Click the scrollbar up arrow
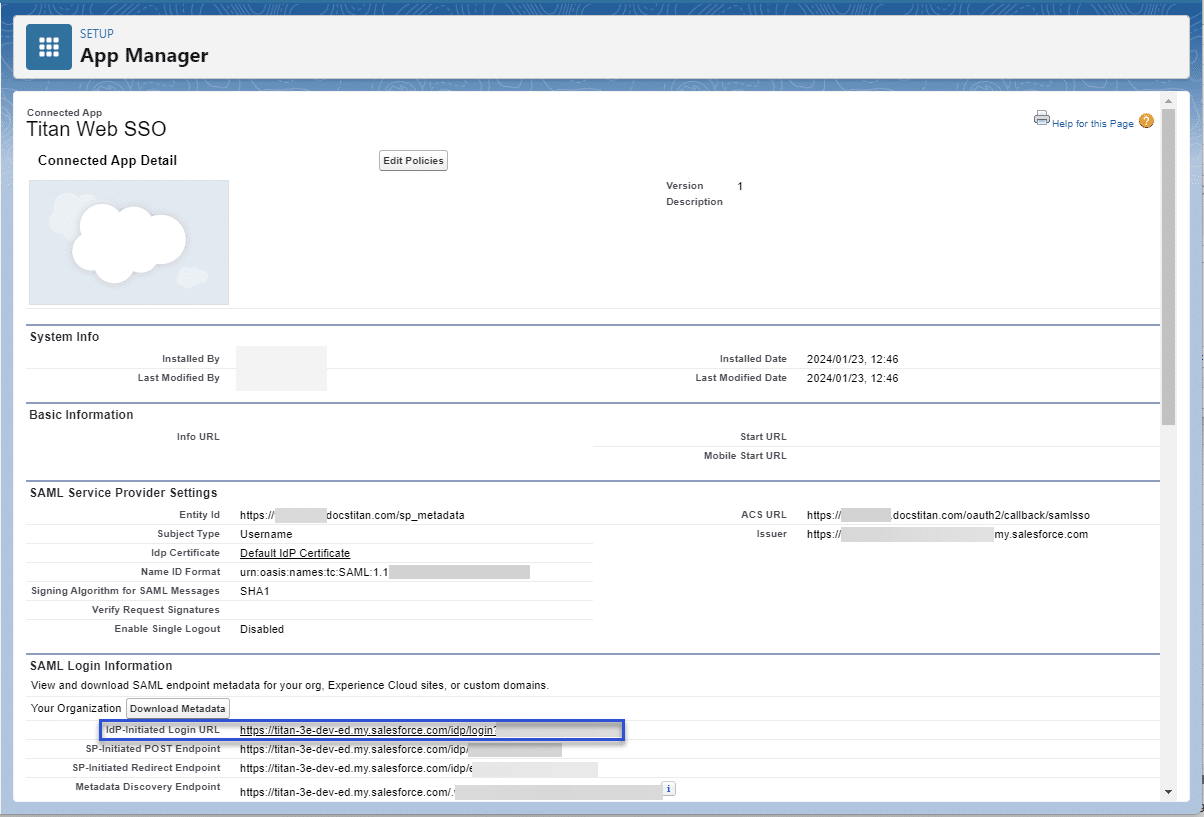Viewport: 1204px width, 817px height. pos(1167,101)
